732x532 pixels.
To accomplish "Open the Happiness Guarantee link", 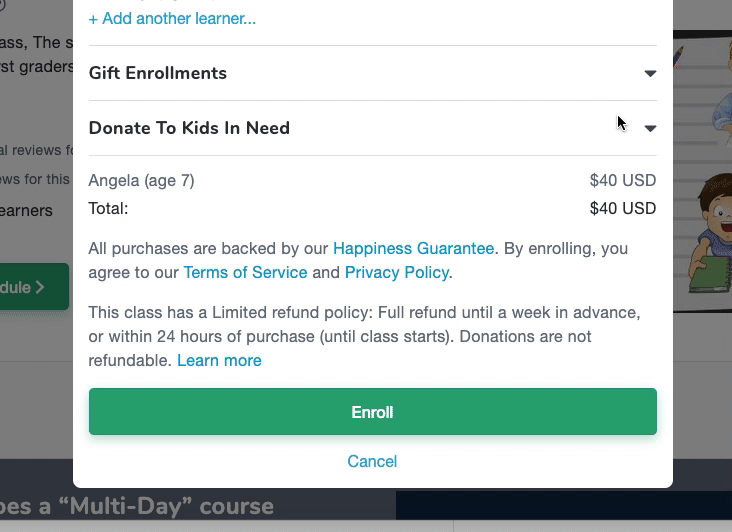I will coord(414,248).
